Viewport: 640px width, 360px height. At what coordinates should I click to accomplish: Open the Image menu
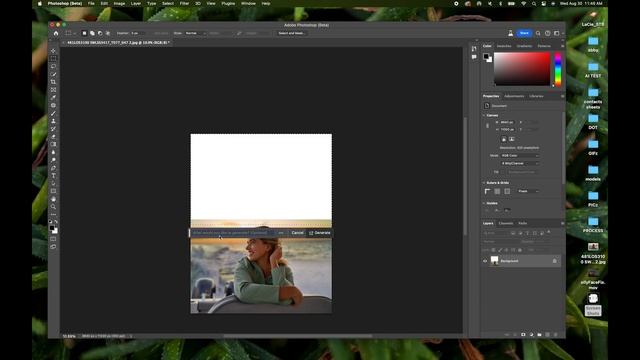[x=119, y=3]
